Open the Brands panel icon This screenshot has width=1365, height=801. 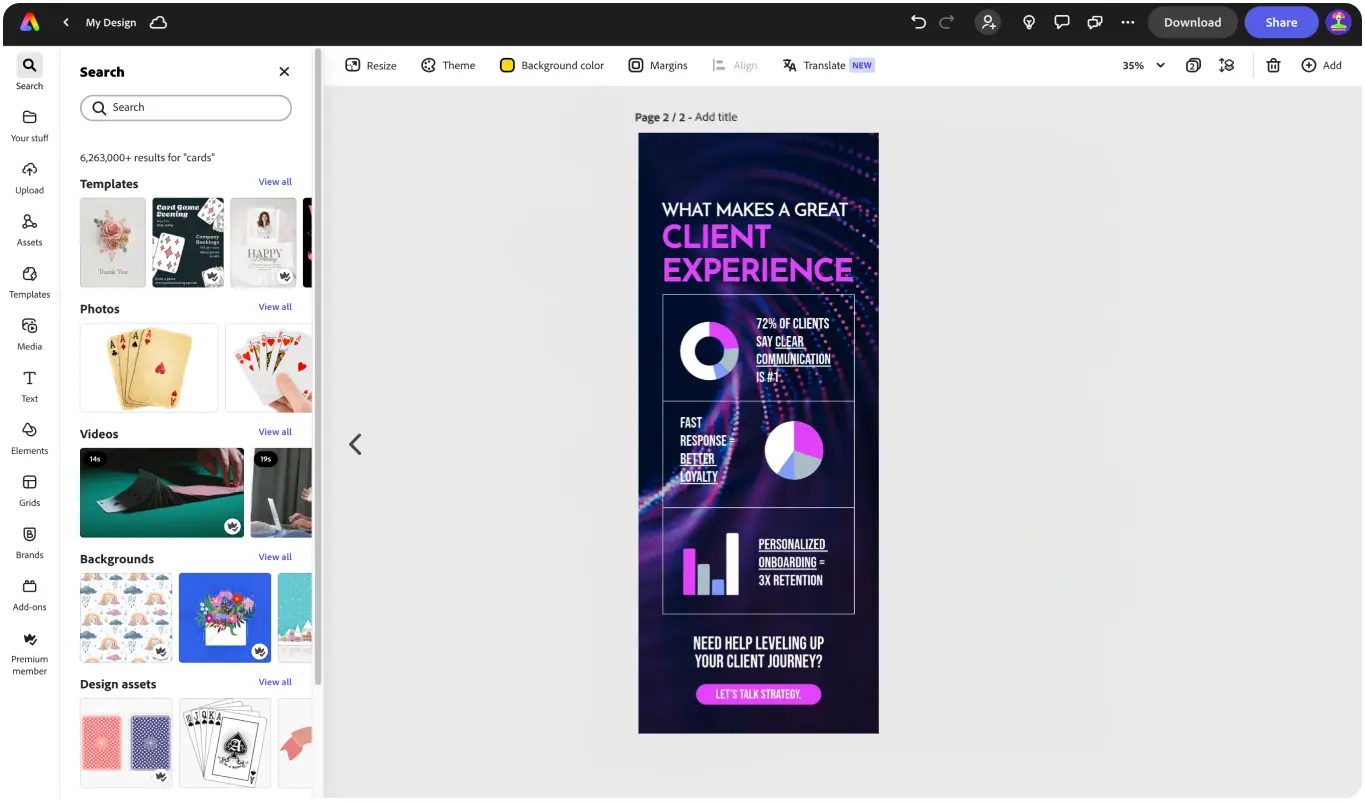coord(29,541)
